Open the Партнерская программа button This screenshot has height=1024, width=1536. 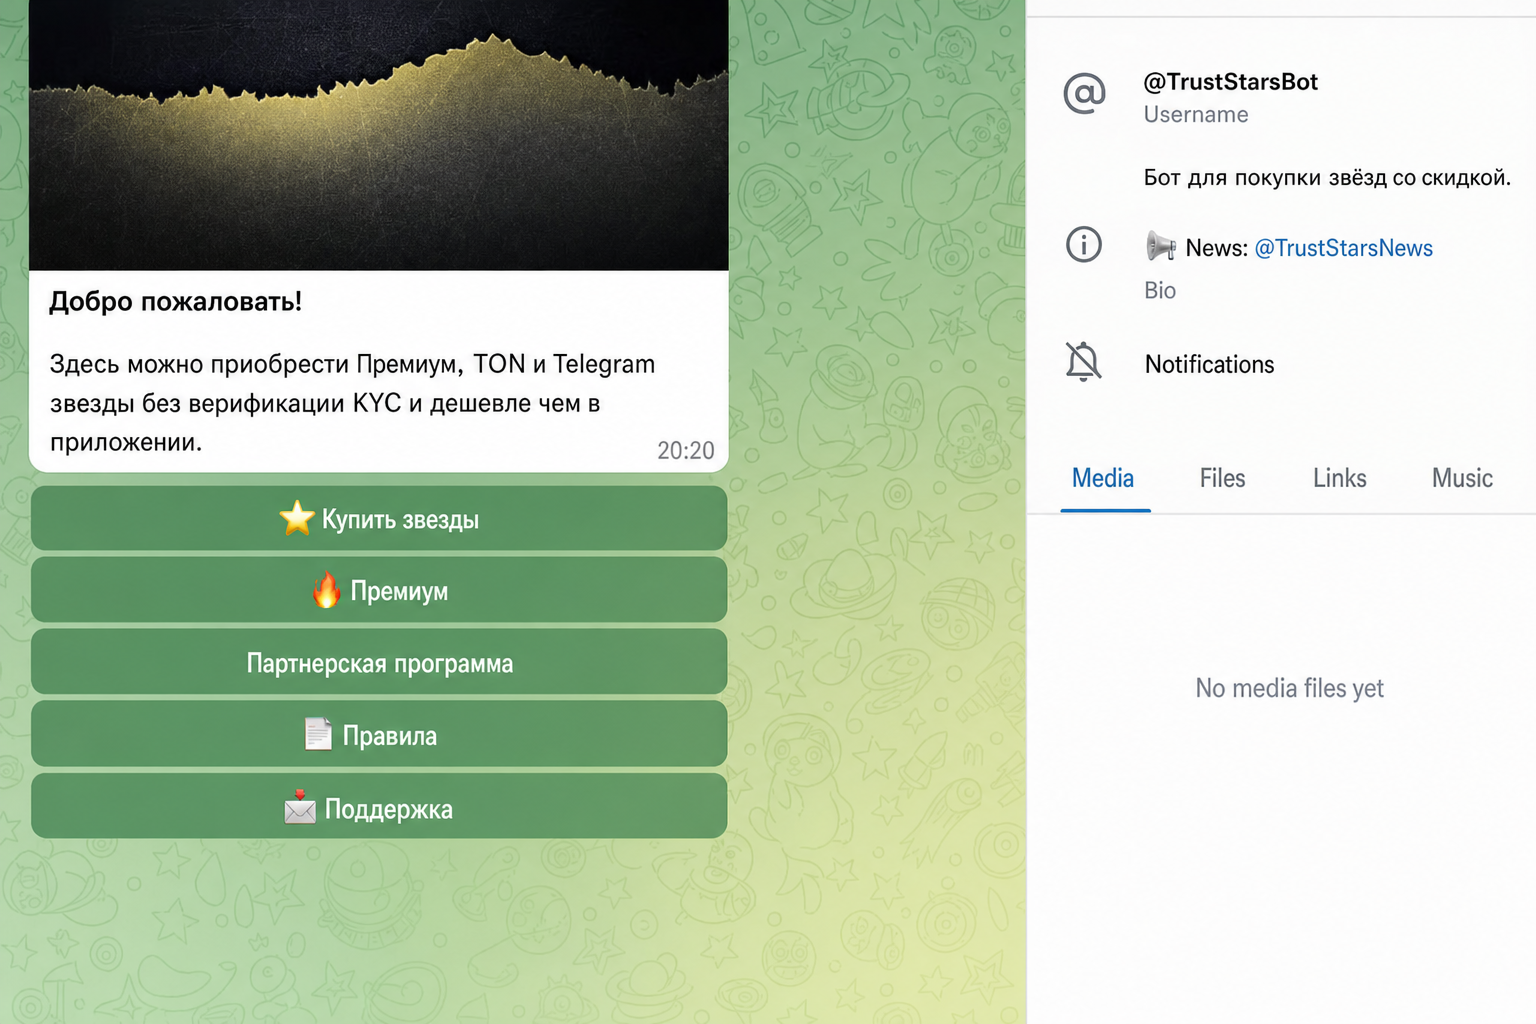tap(379, 662)
